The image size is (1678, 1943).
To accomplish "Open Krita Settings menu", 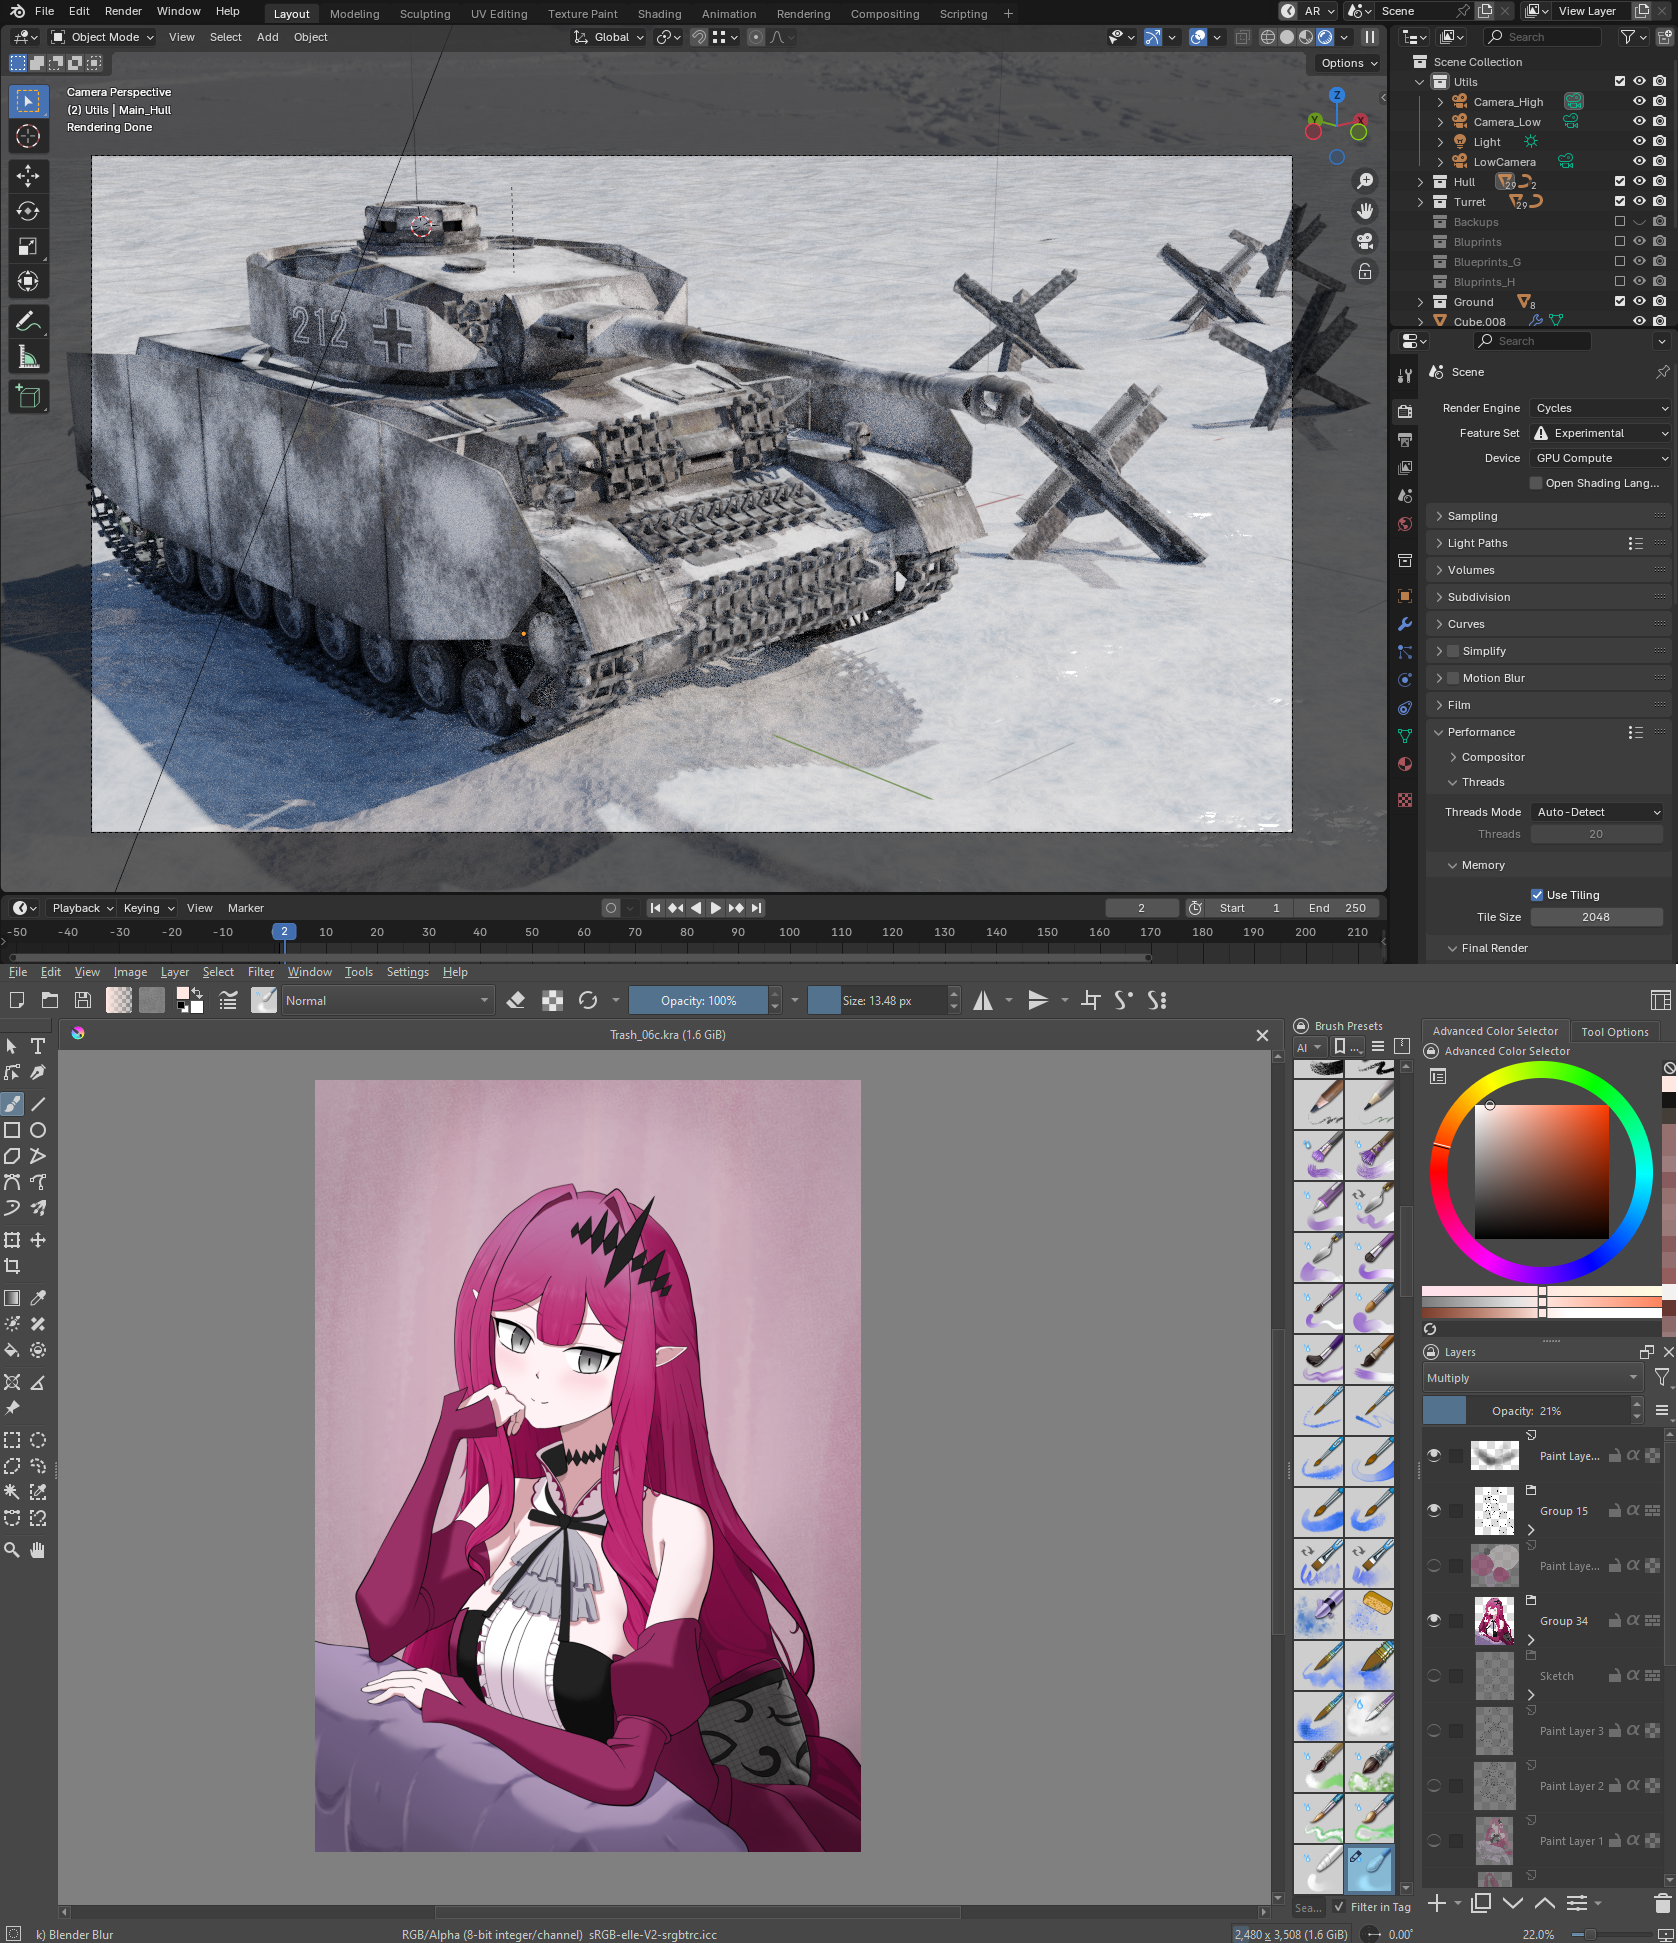I will coord(407,972).
